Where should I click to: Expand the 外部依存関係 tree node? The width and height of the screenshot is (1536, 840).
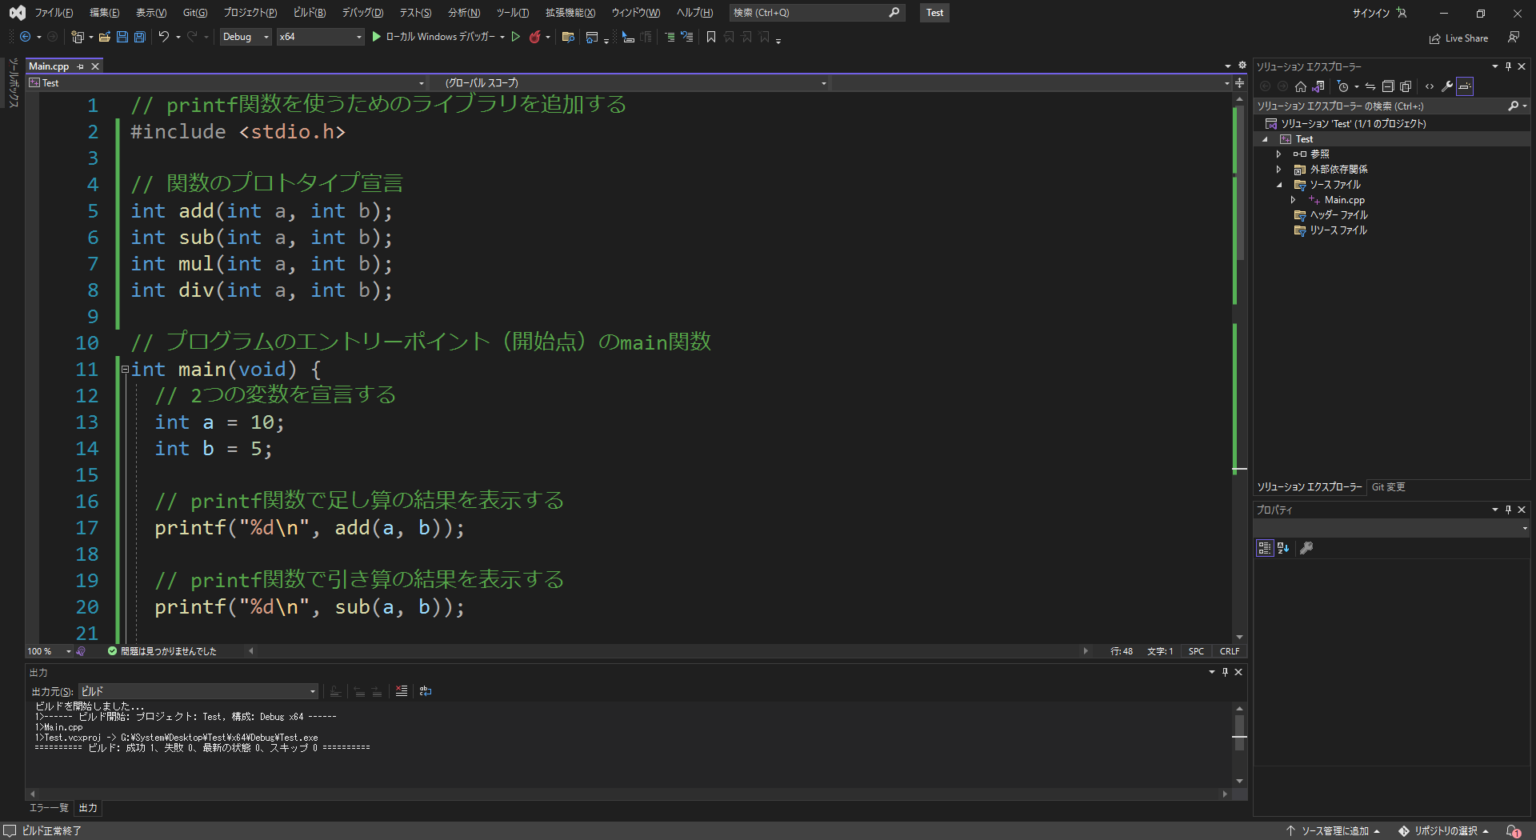1279,170
